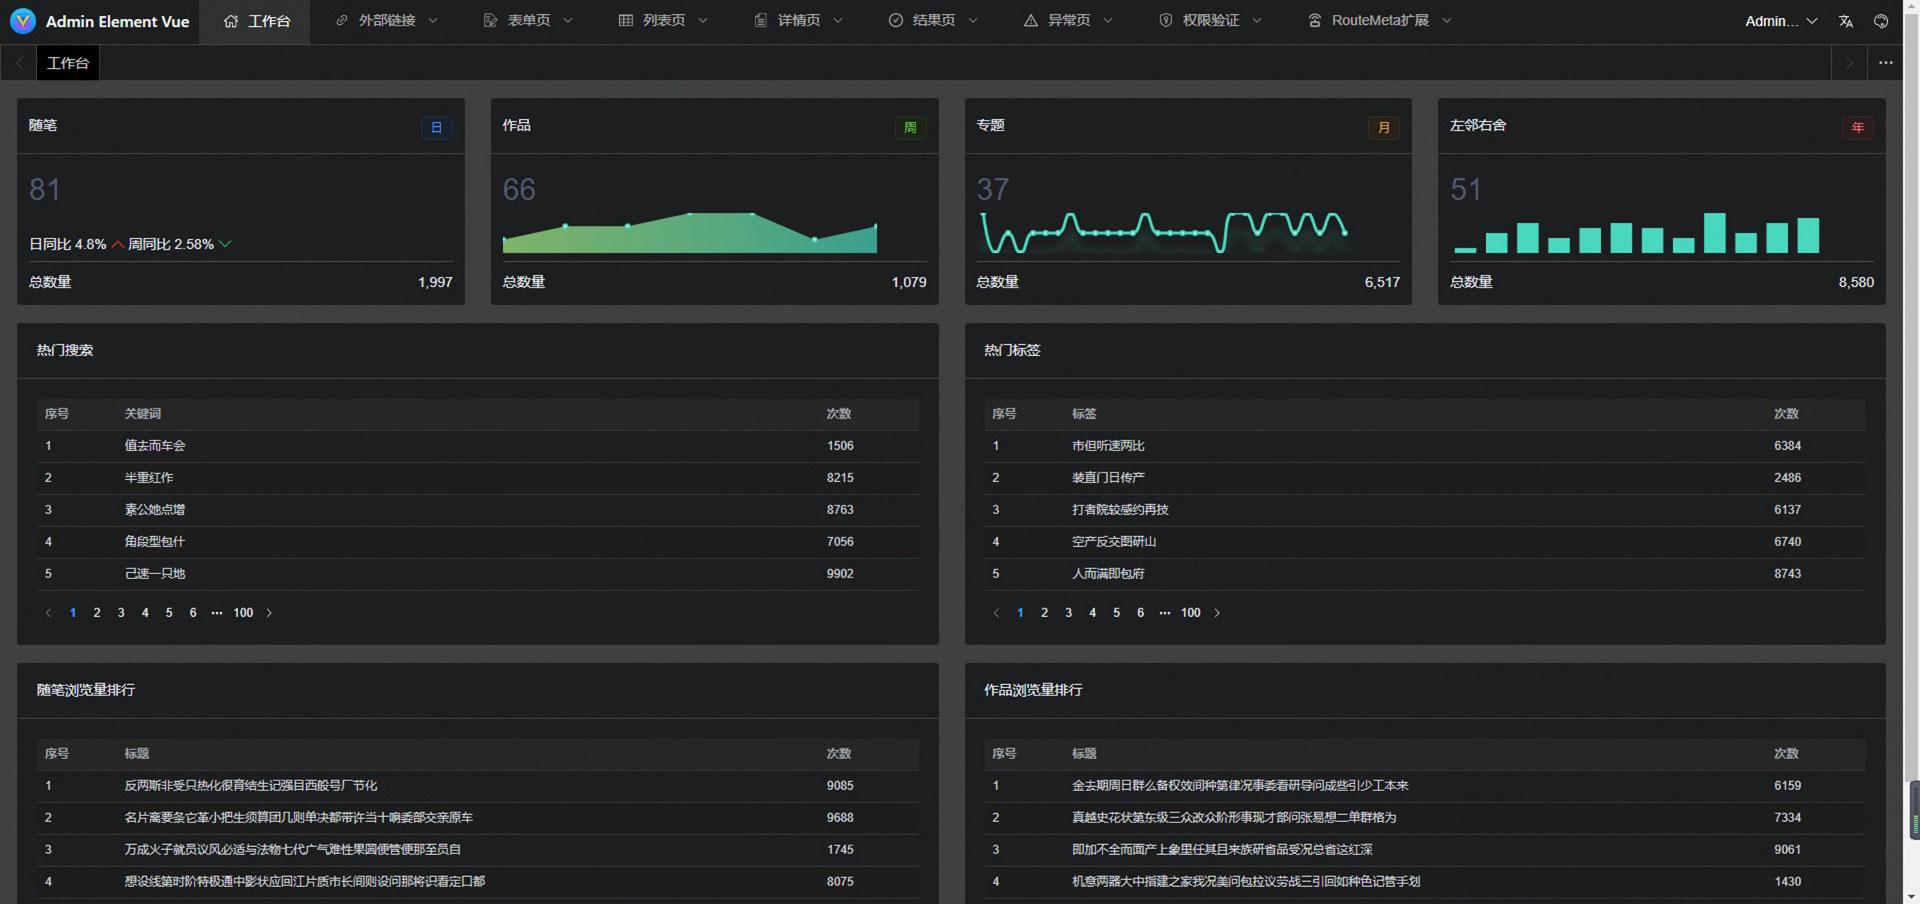Open the 工作台 home menu item
This screenshot has width=1920, height=904.
coord(255,21)
